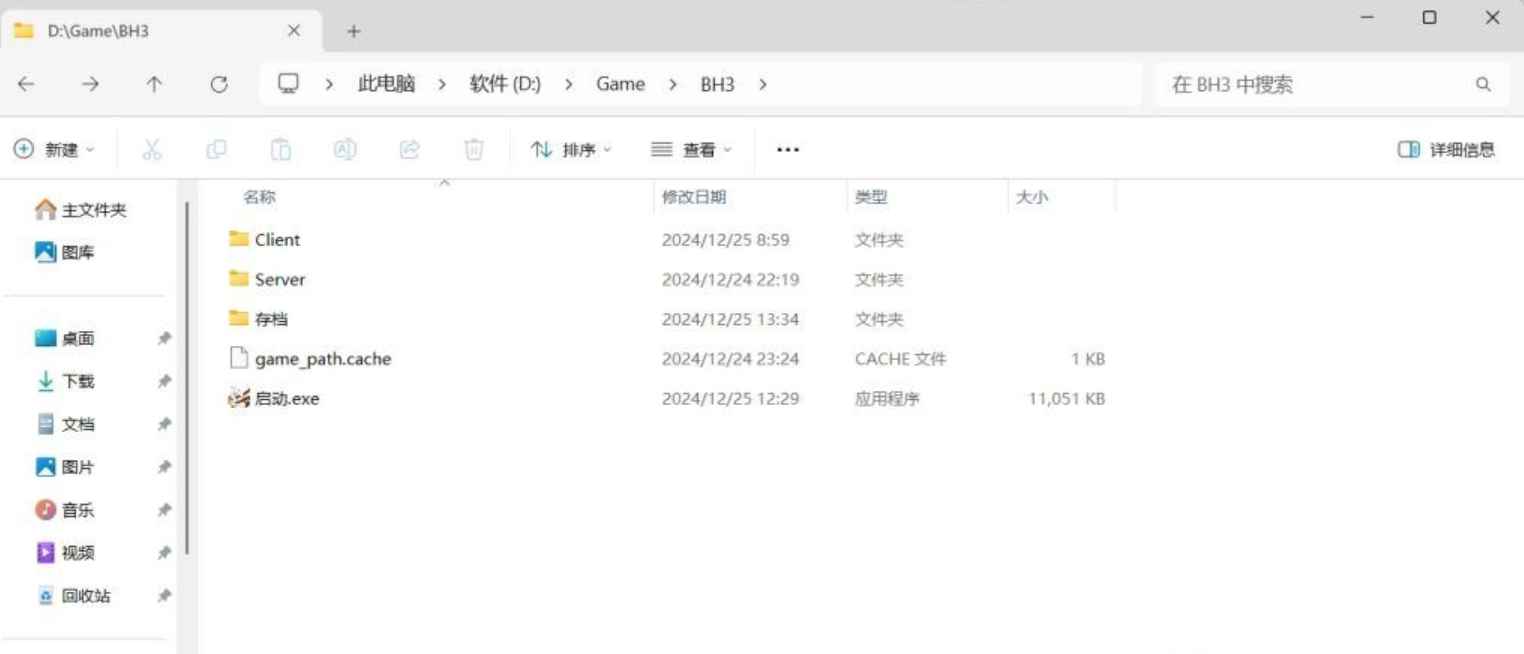
Task: Refresh the current folder view
Action: (219, 84)
